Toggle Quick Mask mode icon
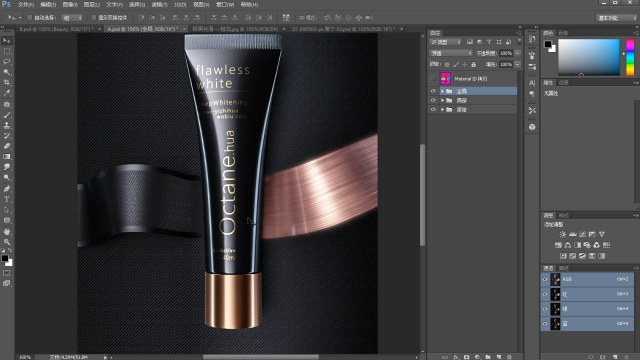Viewport: 640px width, 360px height. pos(7,273)
